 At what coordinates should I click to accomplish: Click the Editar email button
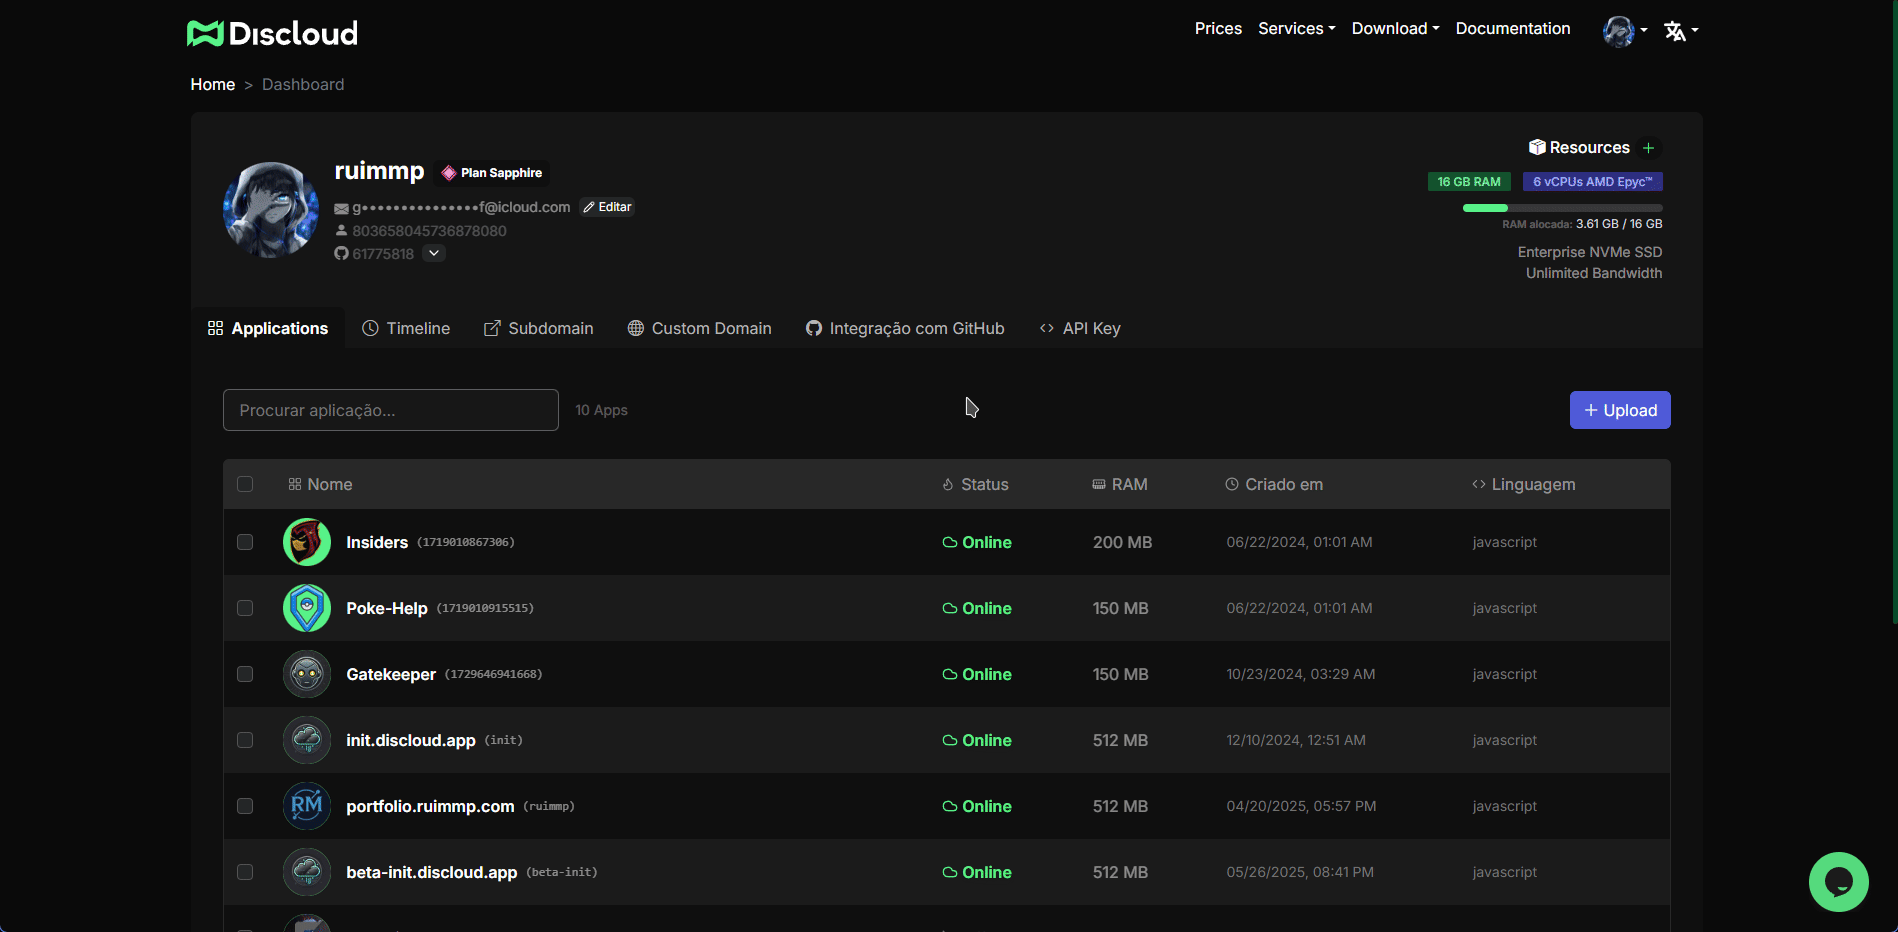[x=607, y=207]
